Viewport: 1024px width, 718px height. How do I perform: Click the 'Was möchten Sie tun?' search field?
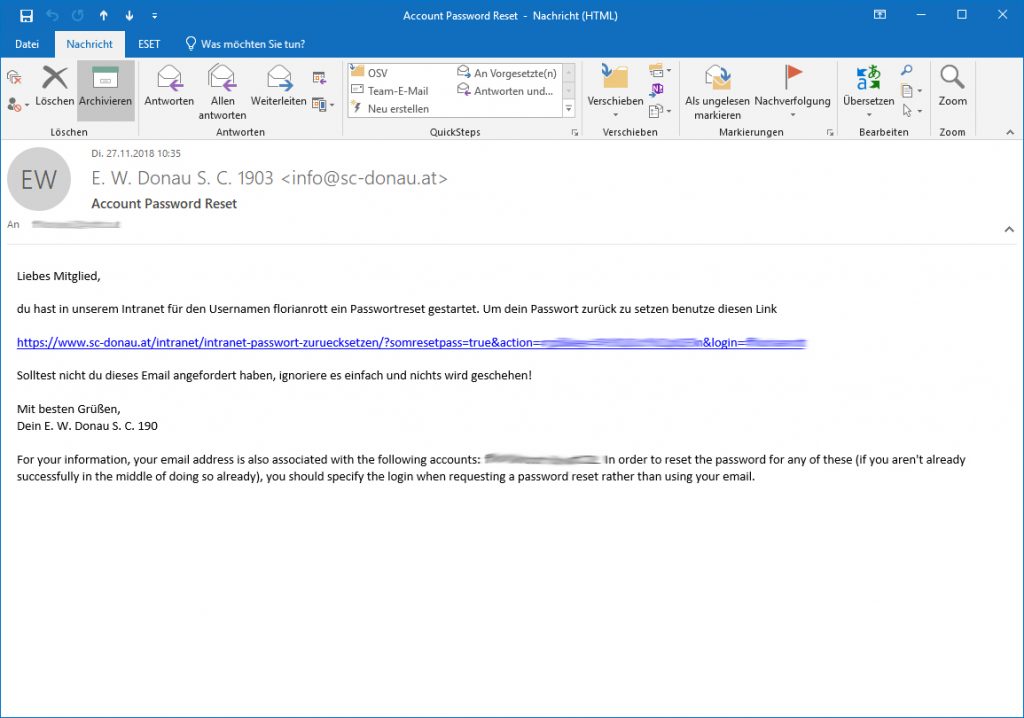pyautogui.click(x=246, y=44)
